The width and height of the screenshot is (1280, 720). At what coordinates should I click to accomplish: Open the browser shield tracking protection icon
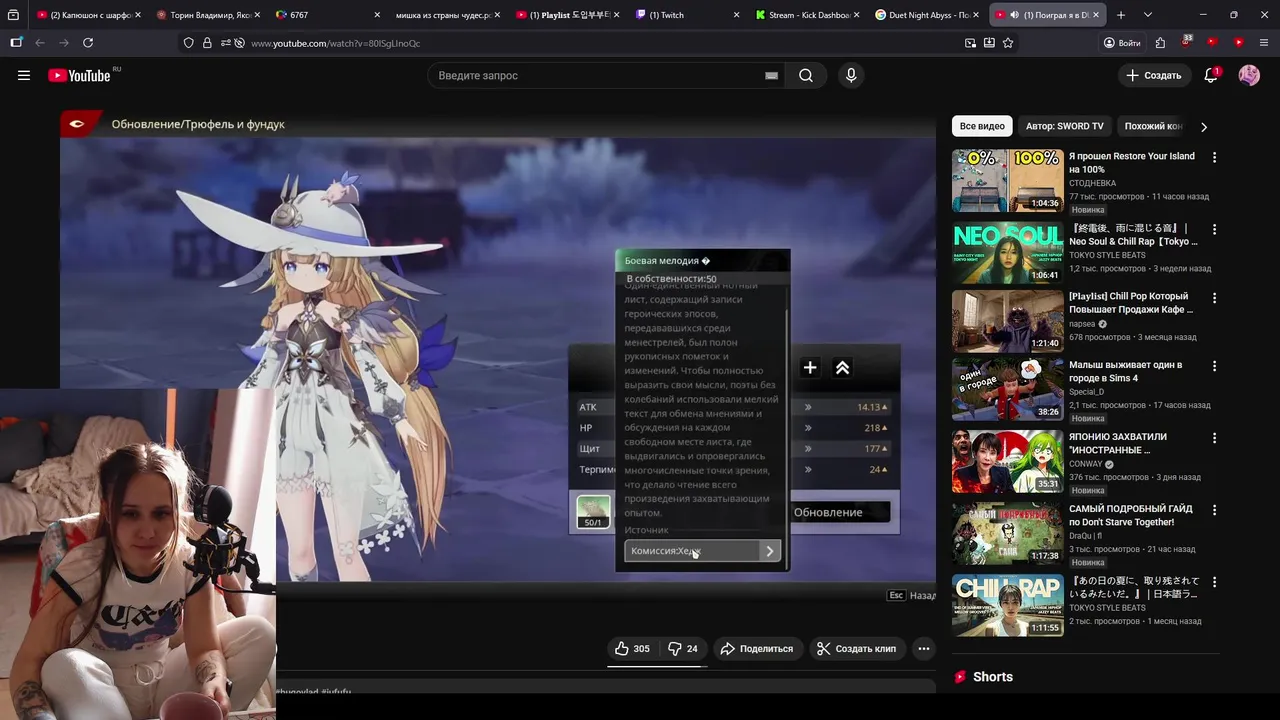tap(188, 43)
